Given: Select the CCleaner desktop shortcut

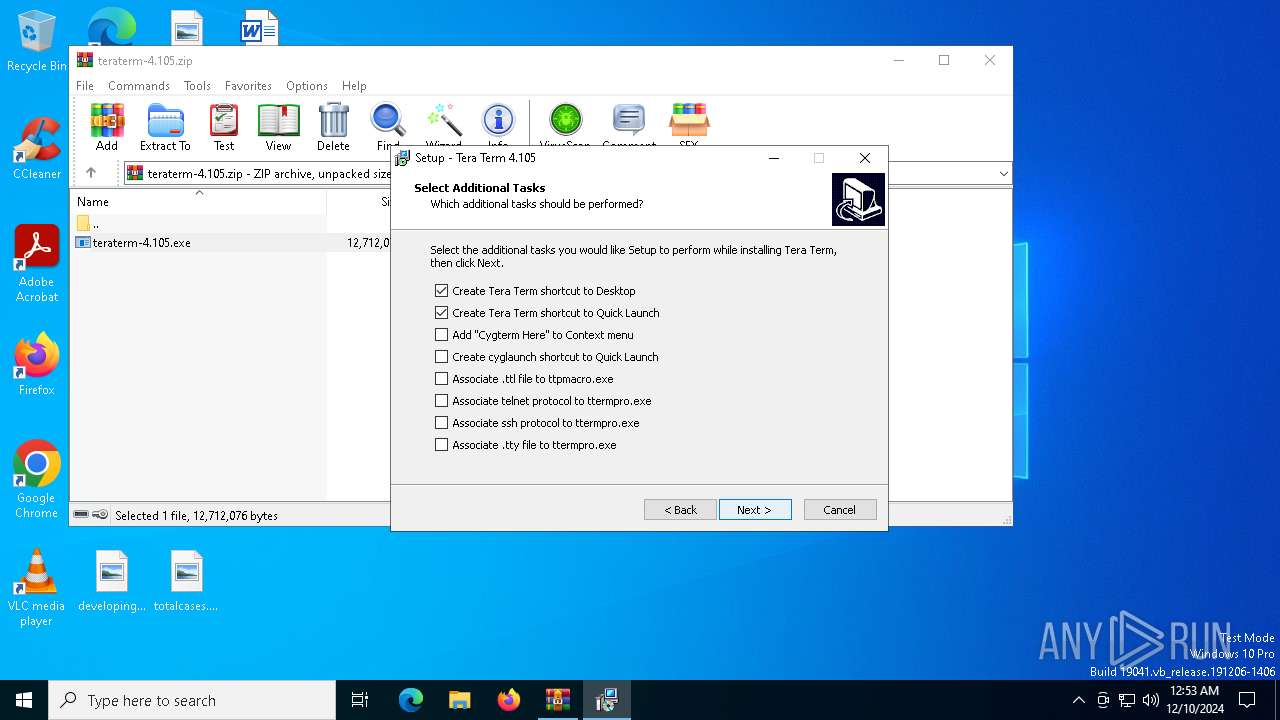Looking at the screenshot, I should click(37, 149).
